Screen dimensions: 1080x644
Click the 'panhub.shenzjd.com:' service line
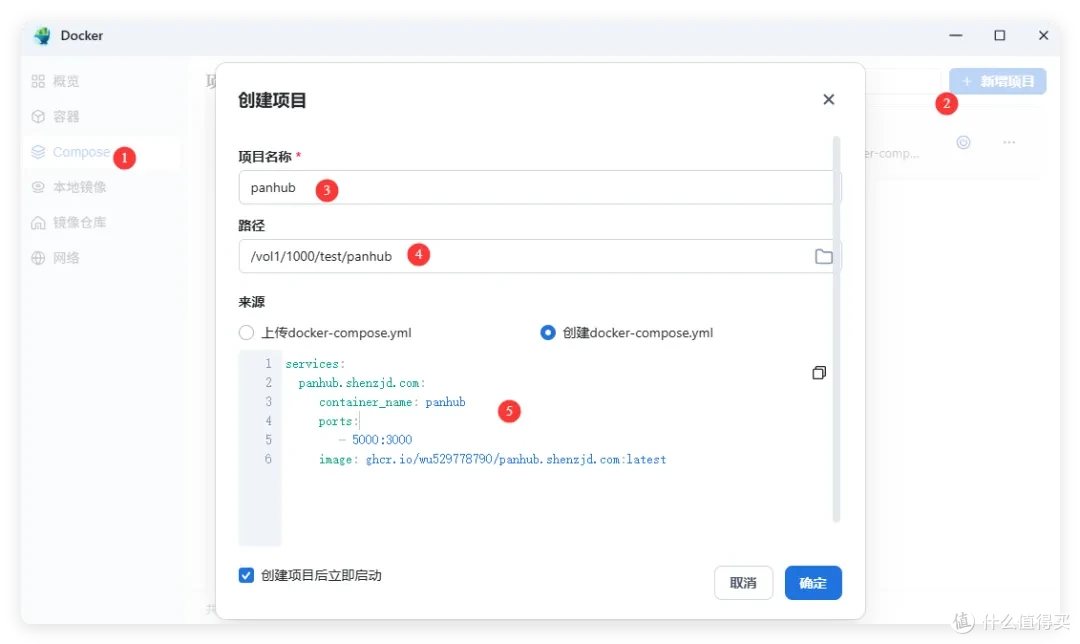(x=362, y=383)
